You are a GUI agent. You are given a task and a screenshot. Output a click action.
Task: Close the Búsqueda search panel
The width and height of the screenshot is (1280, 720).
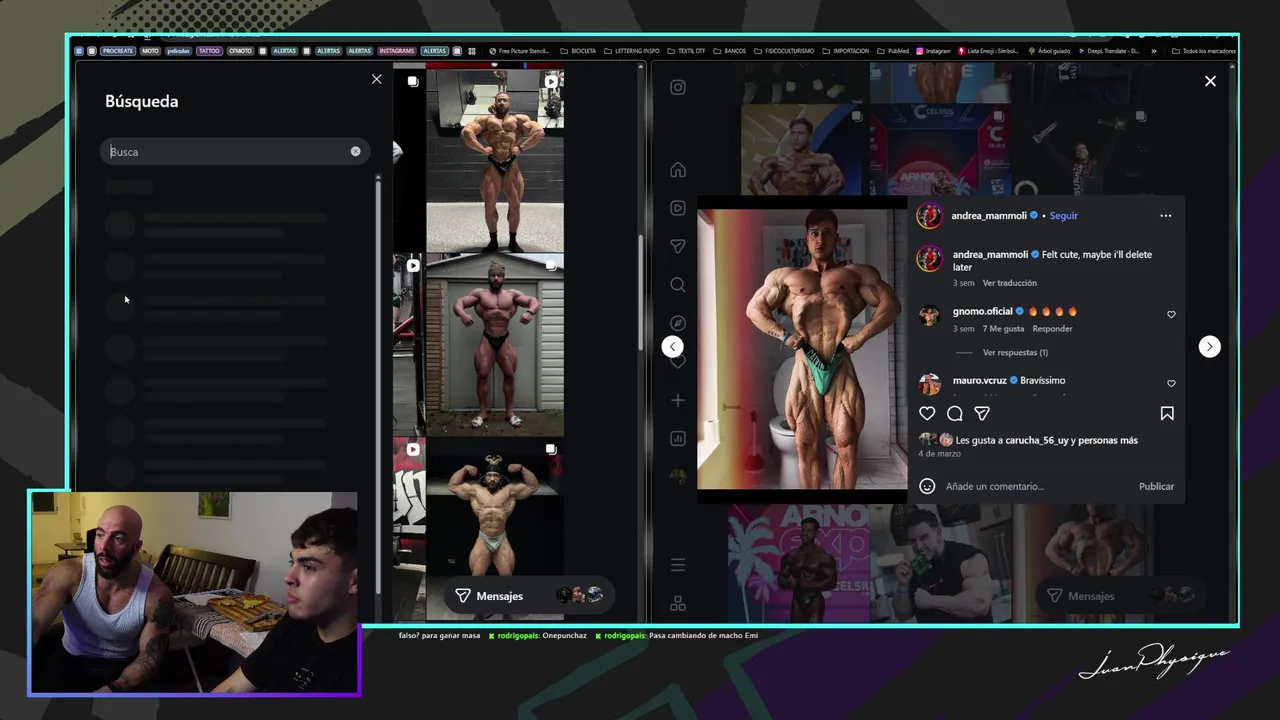(x=376, y=79)
